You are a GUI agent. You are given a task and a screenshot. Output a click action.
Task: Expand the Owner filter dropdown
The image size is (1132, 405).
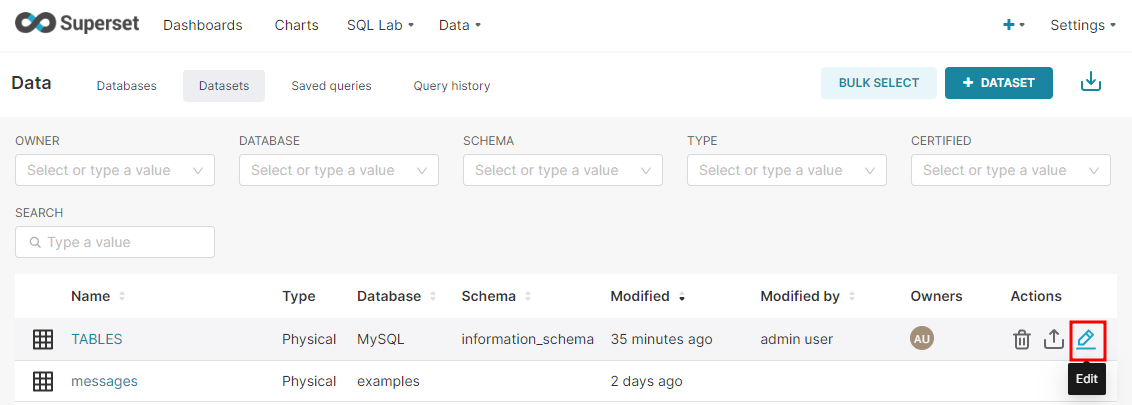pos(115,170)
